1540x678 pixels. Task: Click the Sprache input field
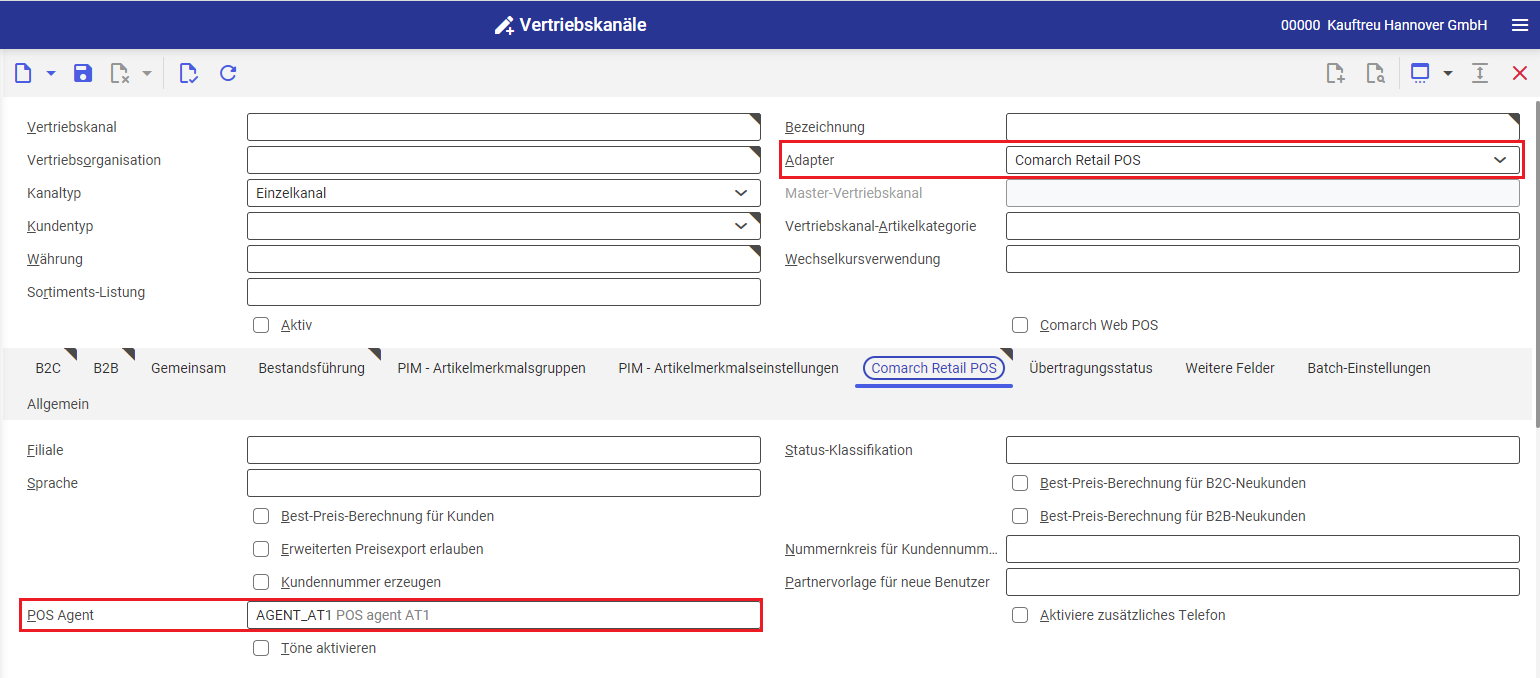[x=504, y=483]
